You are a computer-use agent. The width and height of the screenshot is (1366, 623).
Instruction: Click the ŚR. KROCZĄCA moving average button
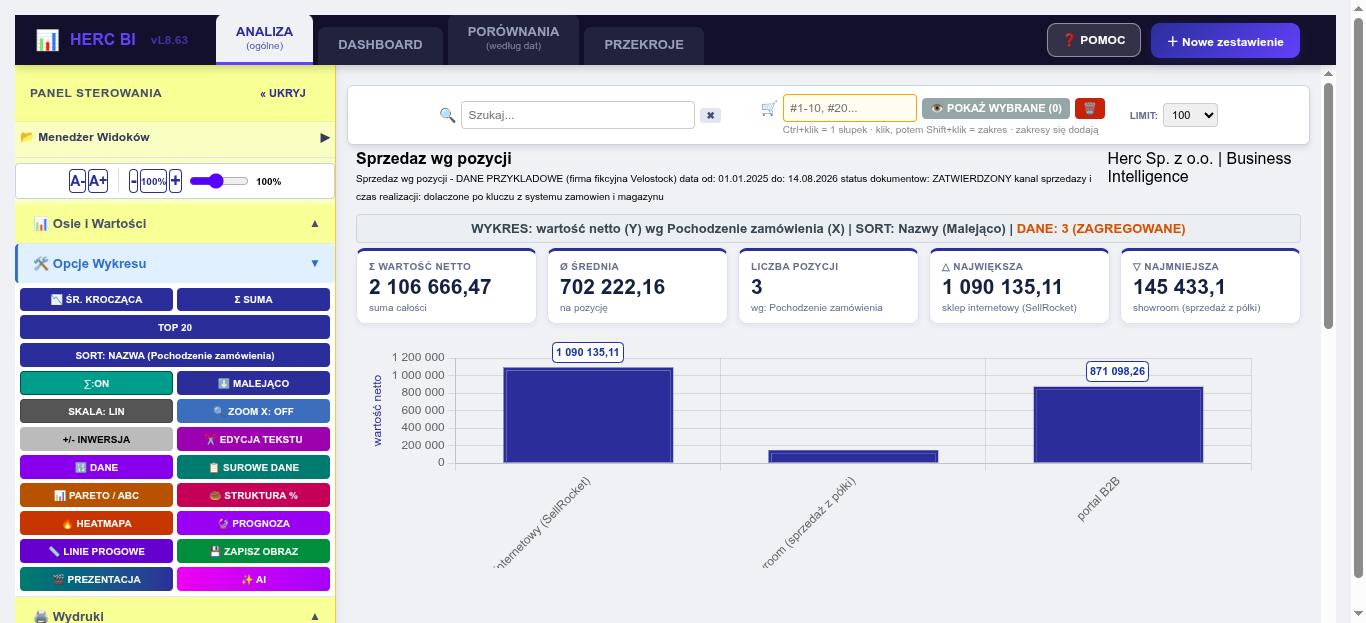point(96,299)
